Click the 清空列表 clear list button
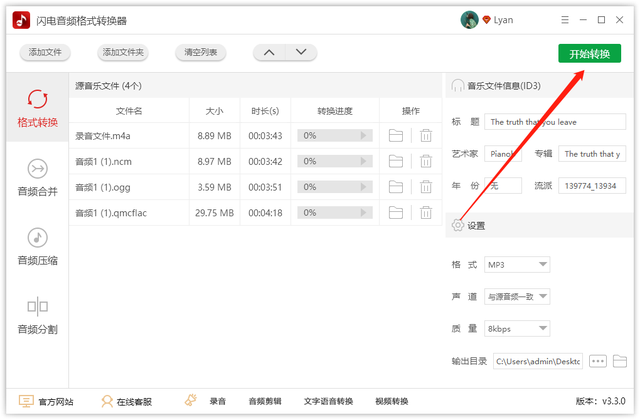The width and height of the screenshot is (640, 420). (200, 52)
